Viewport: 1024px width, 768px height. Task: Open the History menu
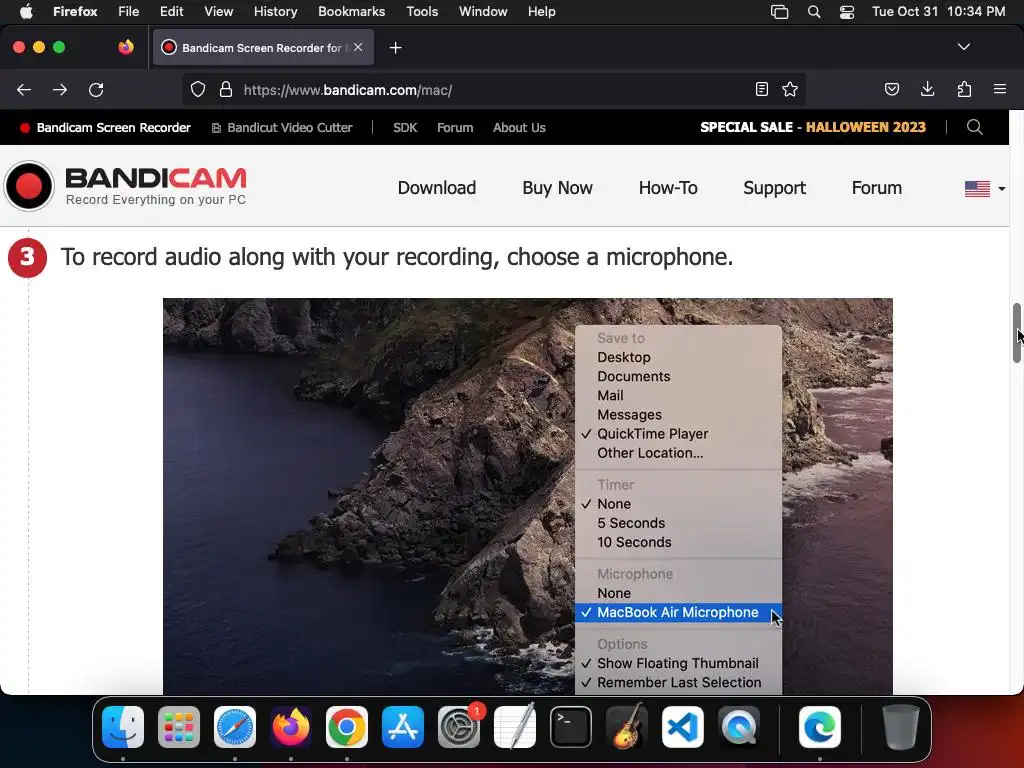(276, 11)
